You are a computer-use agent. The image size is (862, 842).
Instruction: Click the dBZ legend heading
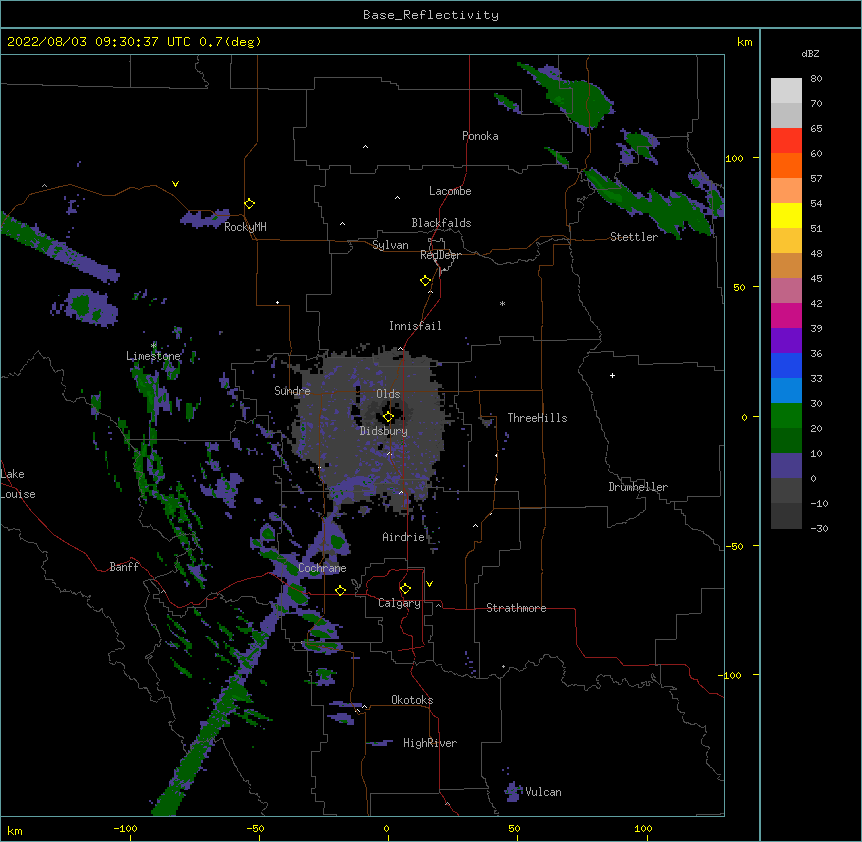tap(810, 53)
